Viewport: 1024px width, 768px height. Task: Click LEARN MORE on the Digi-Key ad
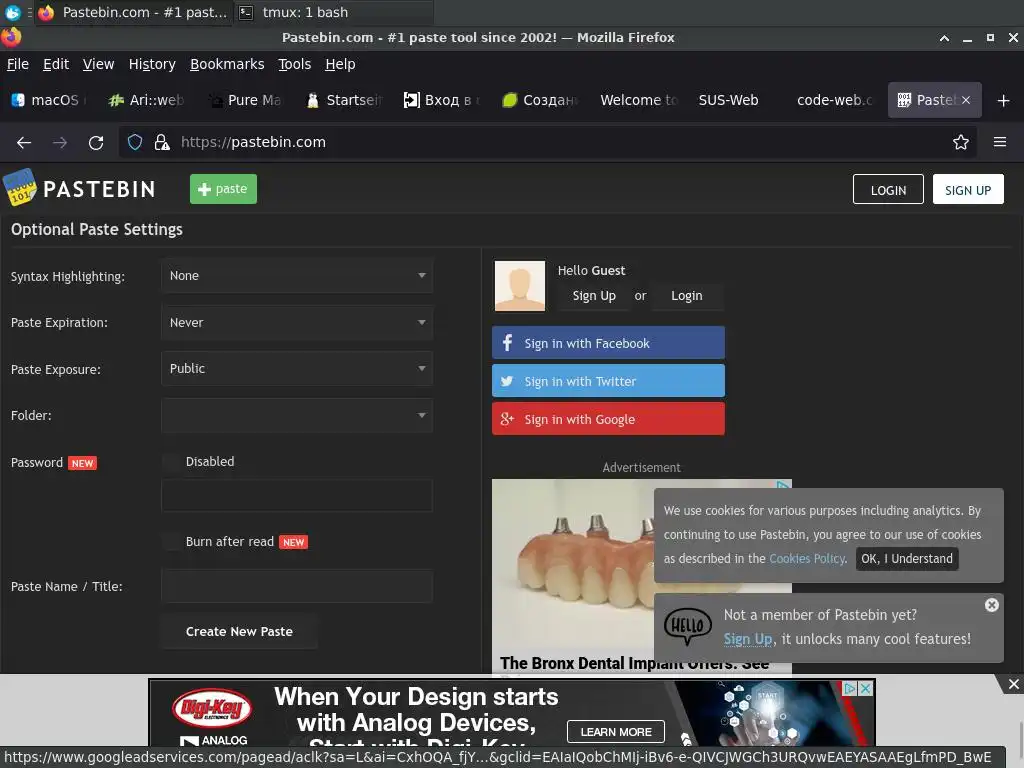(x=616, y=731)
